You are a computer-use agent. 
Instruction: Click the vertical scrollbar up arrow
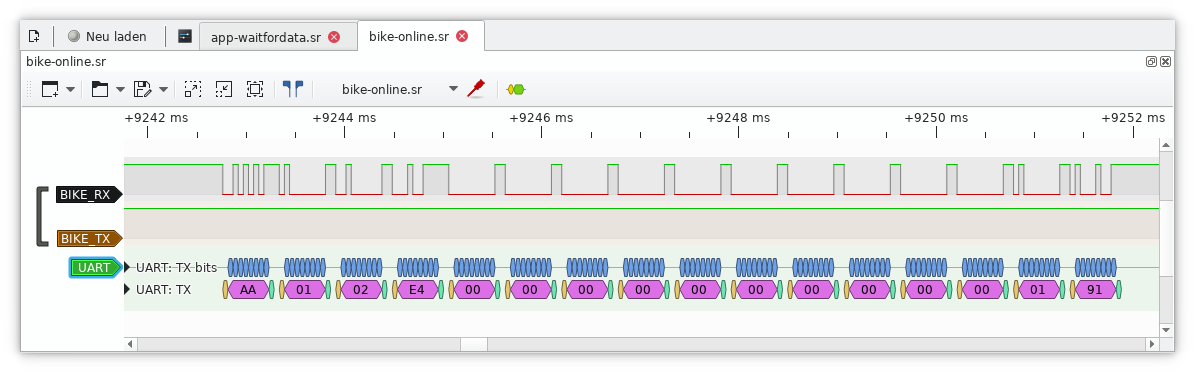coord(1165,145)
